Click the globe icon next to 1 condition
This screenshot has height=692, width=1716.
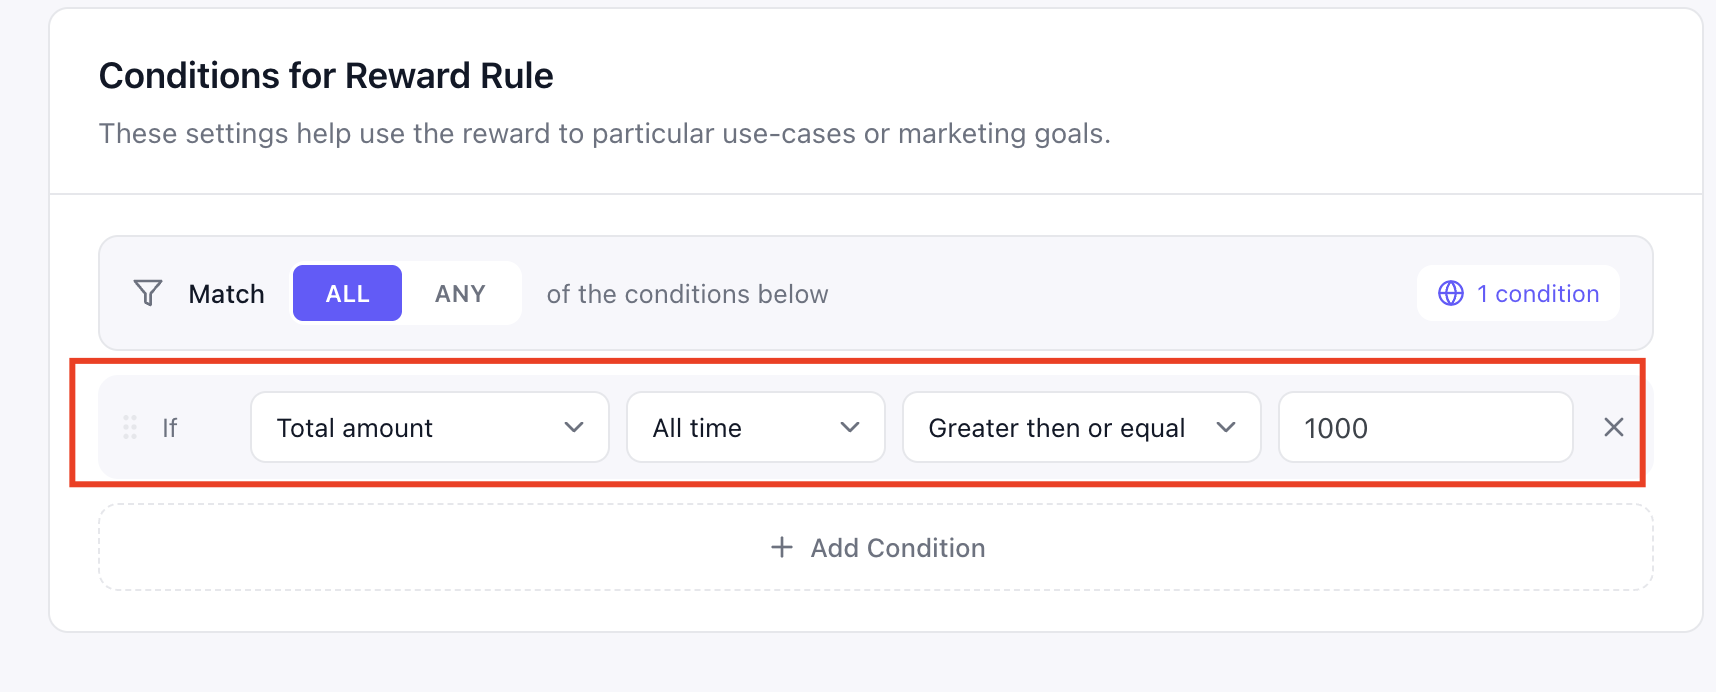pyautogui.click(x=1450, y=293)
